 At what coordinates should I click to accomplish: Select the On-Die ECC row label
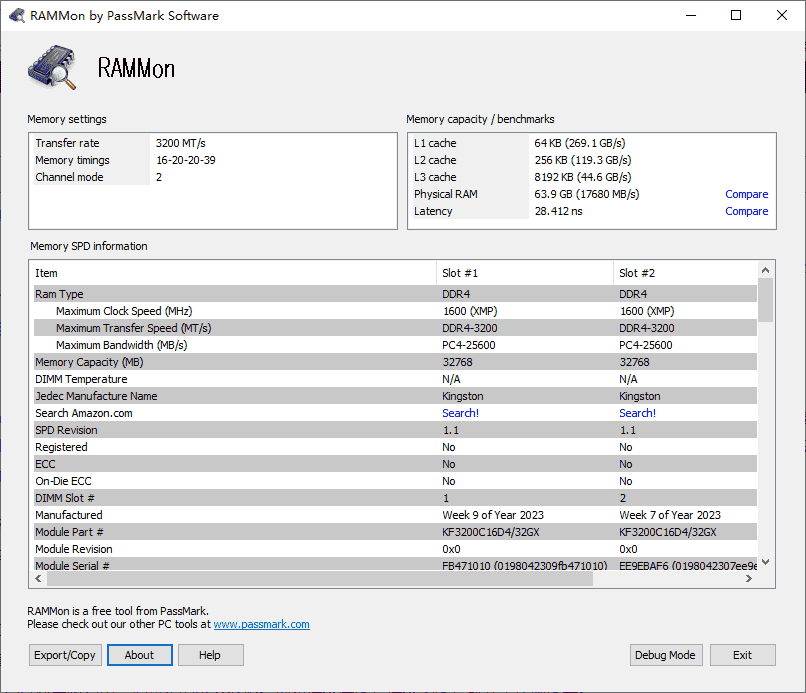click(63, 481)
